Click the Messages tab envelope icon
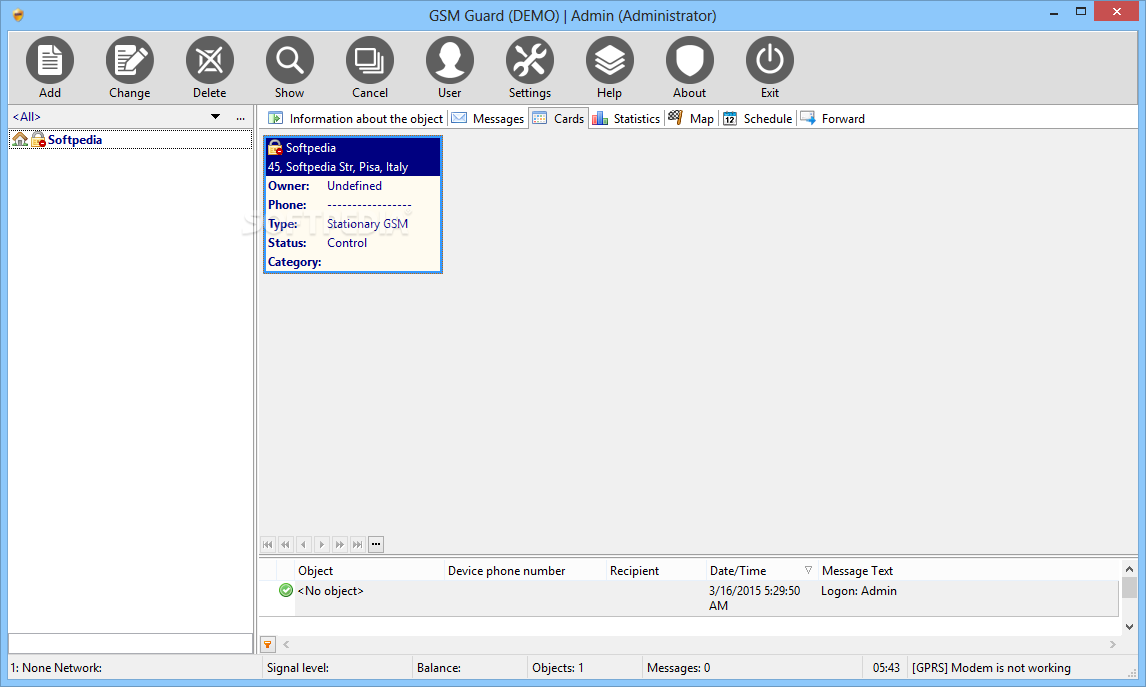 point(459,118)
